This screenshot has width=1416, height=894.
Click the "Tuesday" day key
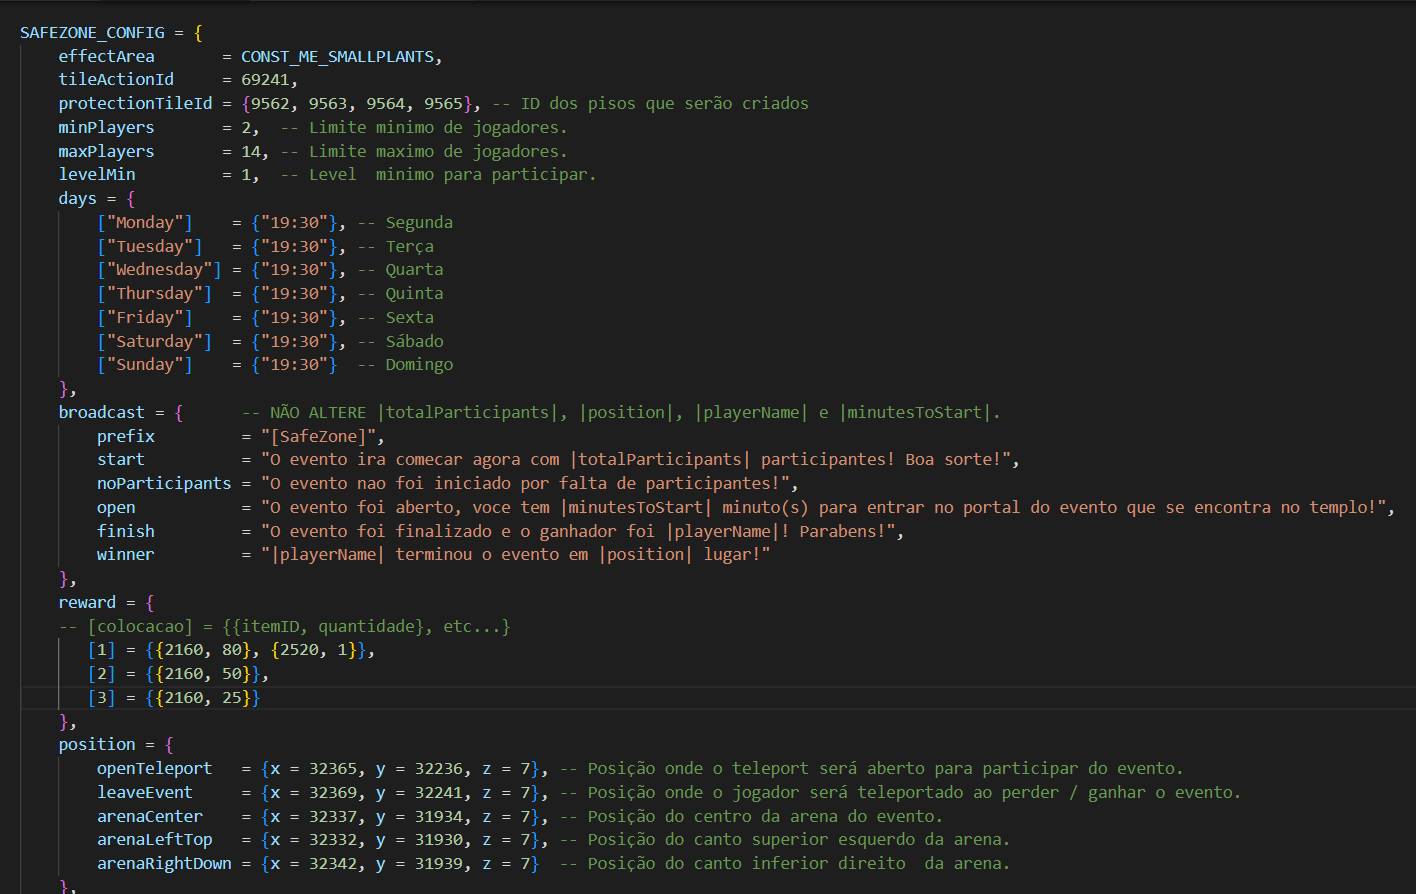pyautogui.click(x=150, y=247)
